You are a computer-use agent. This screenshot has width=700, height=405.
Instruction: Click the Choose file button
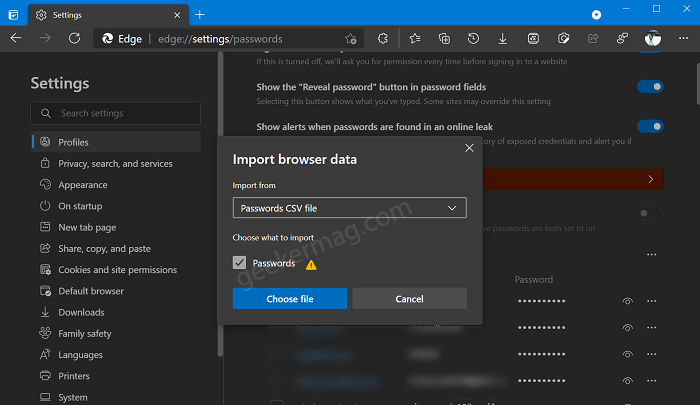tap(290, 298)
